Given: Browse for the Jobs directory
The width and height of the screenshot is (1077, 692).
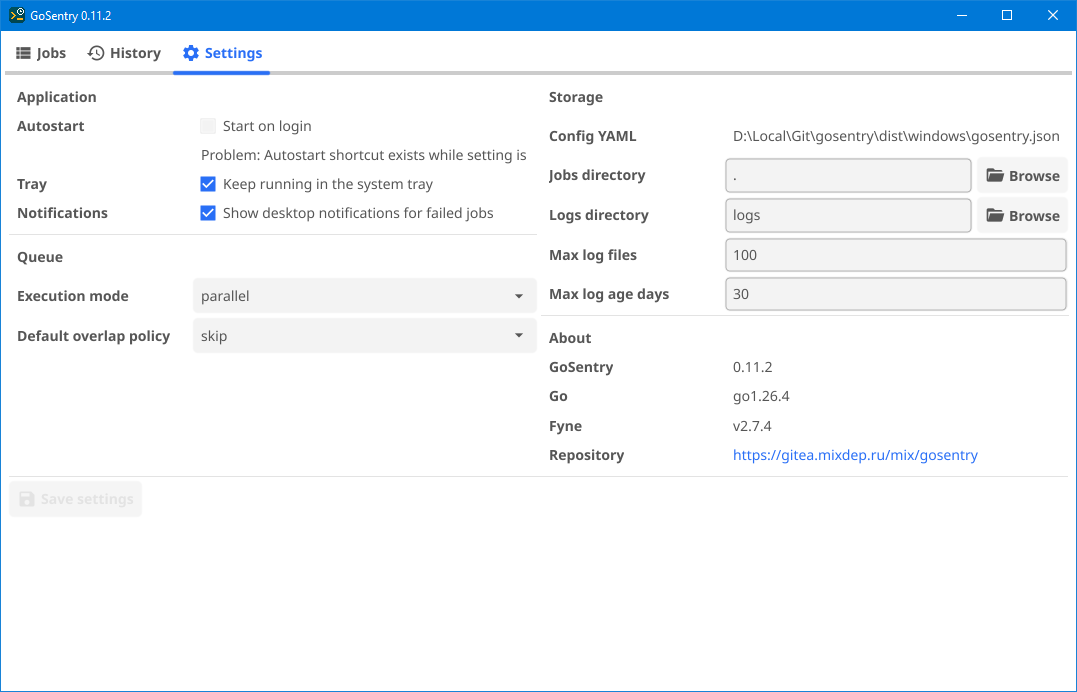Looking at the screenshot, I should click(x=1022, y=176).
